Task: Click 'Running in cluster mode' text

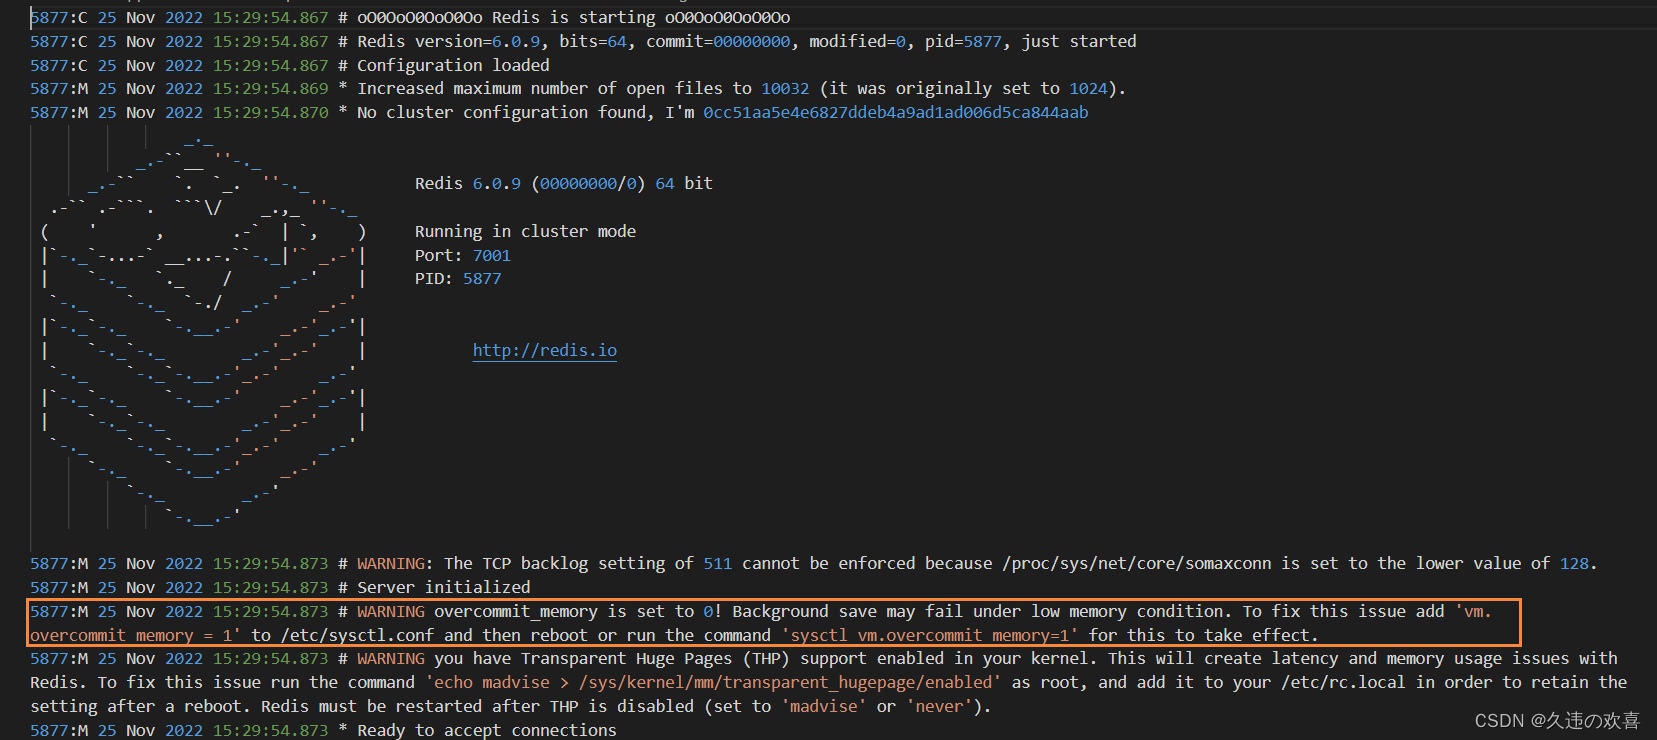Action: pos(526,231)
